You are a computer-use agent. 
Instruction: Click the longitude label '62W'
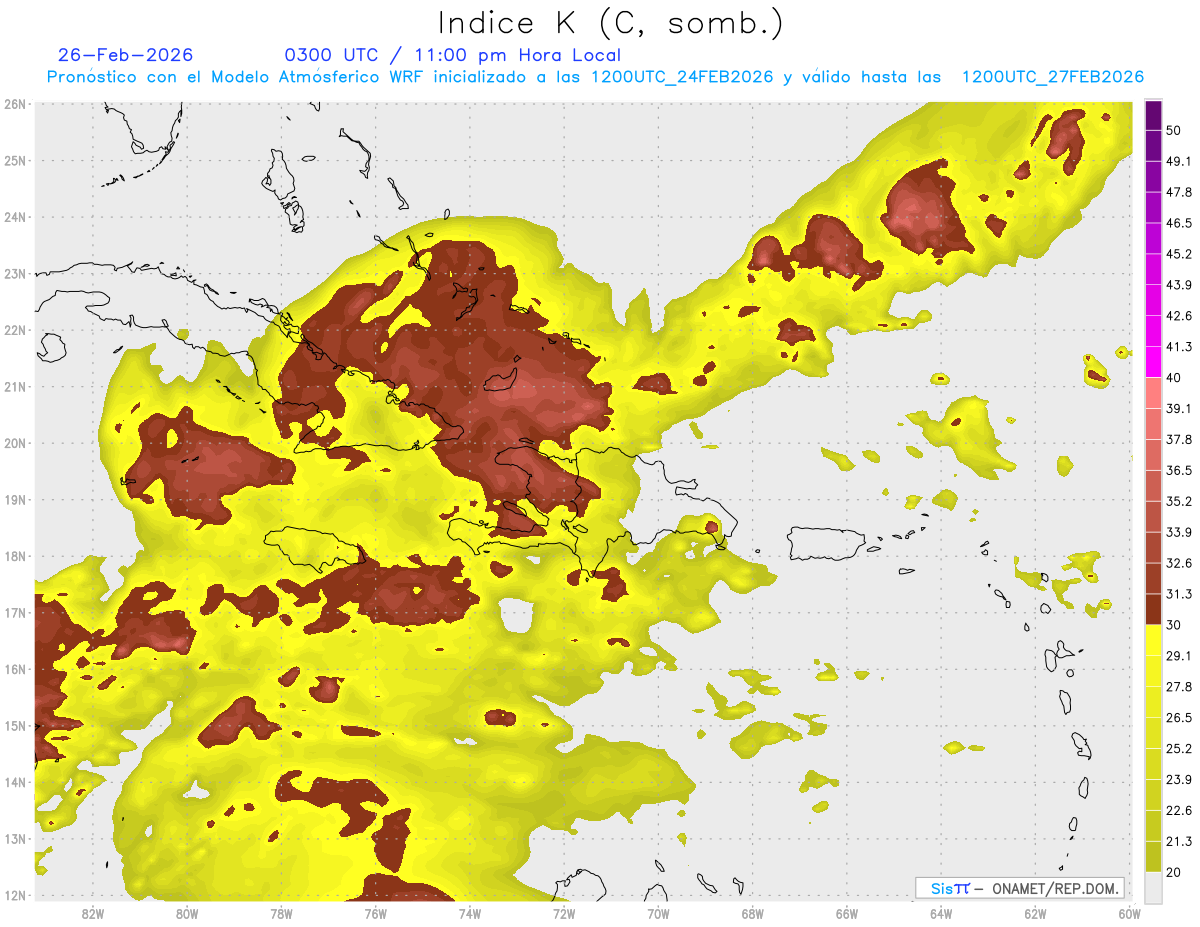(1035, 913)
